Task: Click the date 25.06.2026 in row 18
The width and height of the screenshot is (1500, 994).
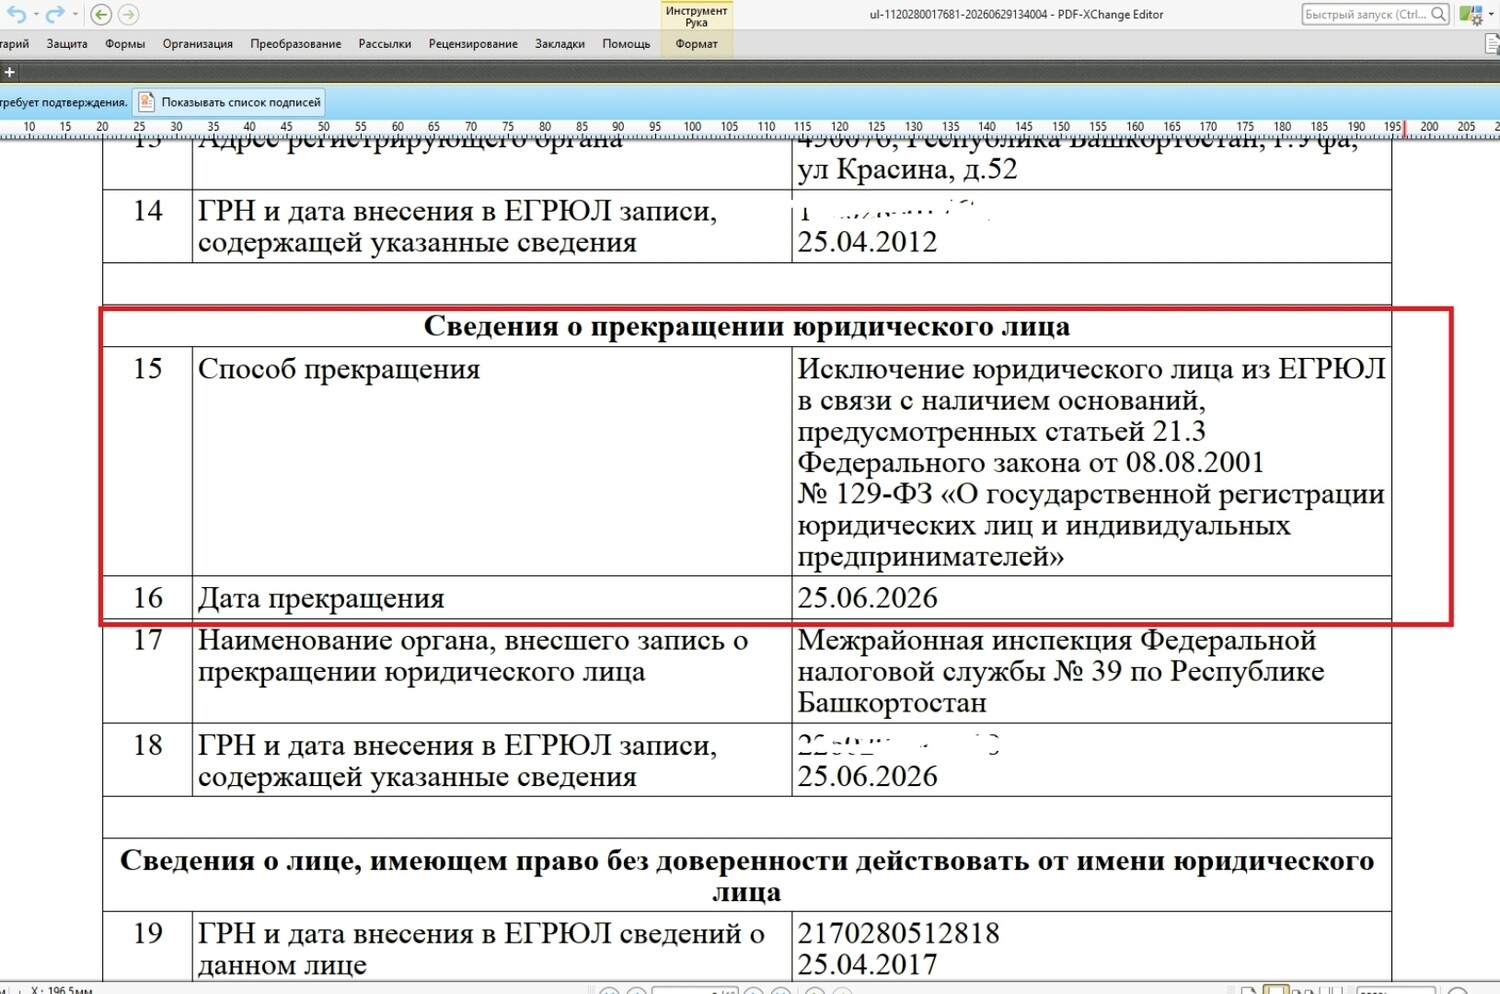Action: tap(867, 777)
